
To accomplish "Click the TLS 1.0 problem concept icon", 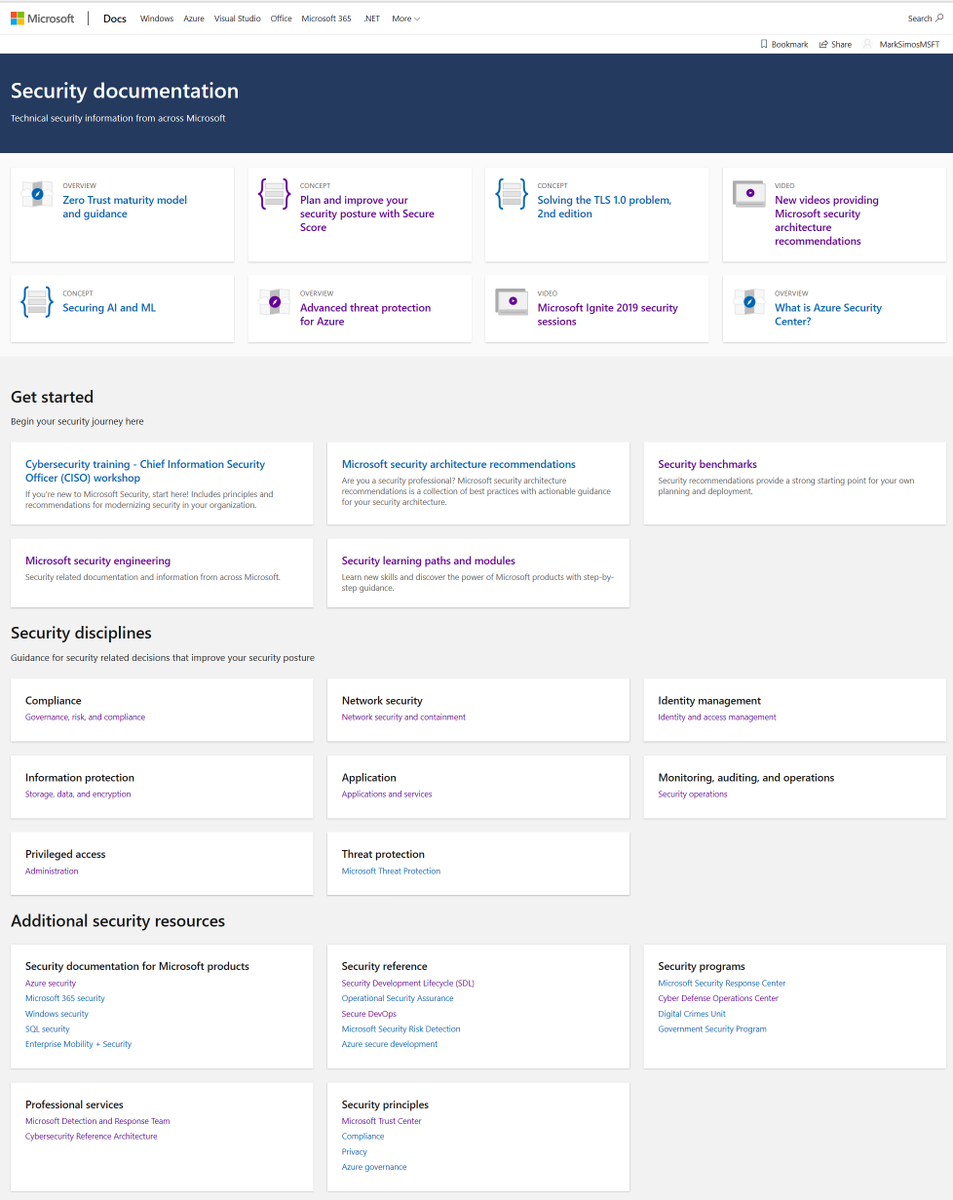I will (x=511, y=194).
